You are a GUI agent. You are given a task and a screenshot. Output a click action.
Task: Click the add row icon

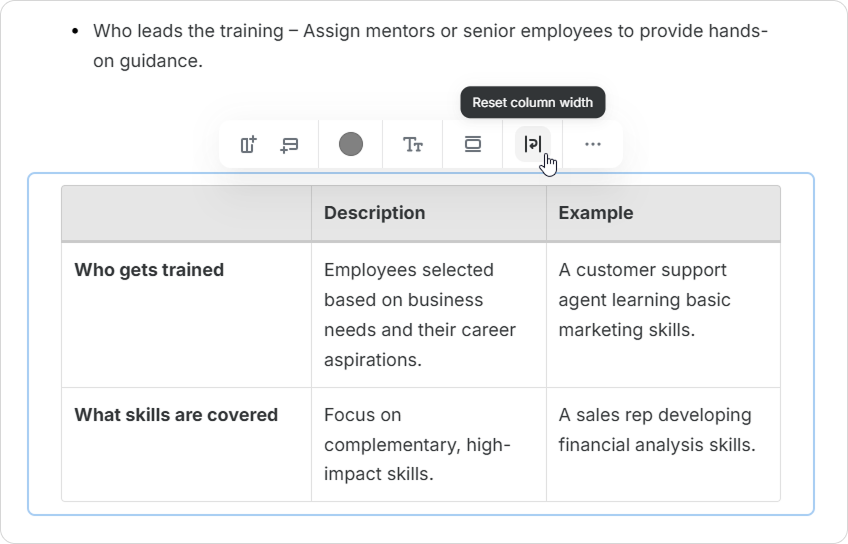click(289, 145)
